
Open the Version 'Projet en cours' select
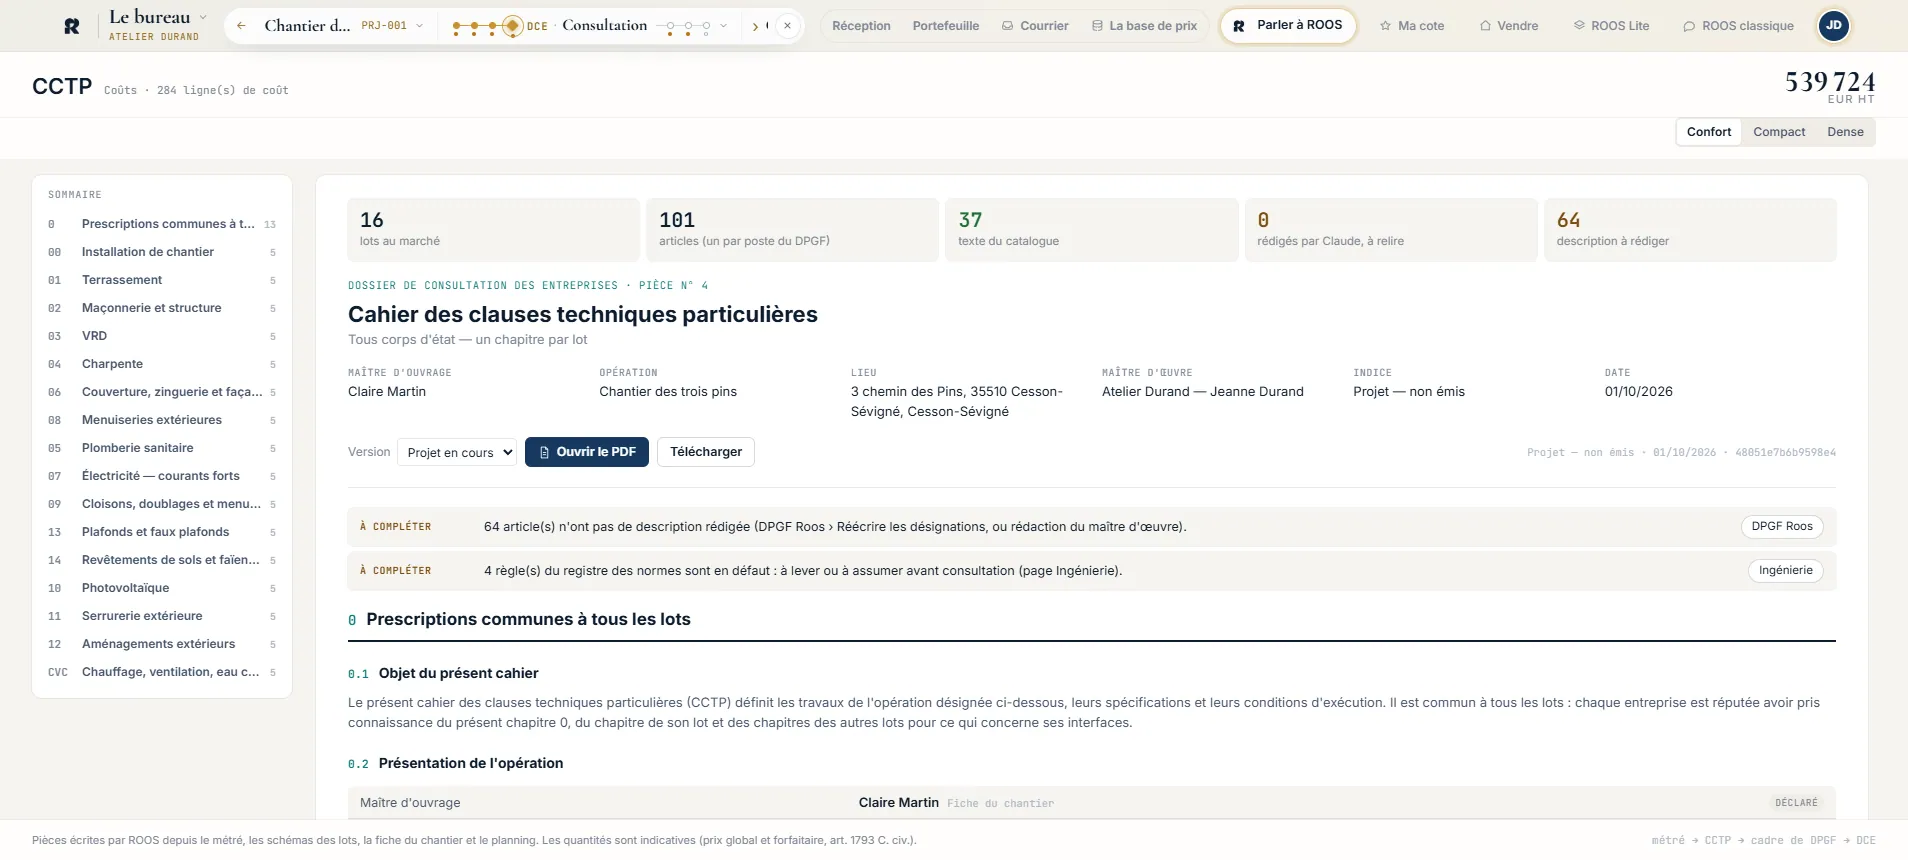pyautogui.click(x=457, y=452)
